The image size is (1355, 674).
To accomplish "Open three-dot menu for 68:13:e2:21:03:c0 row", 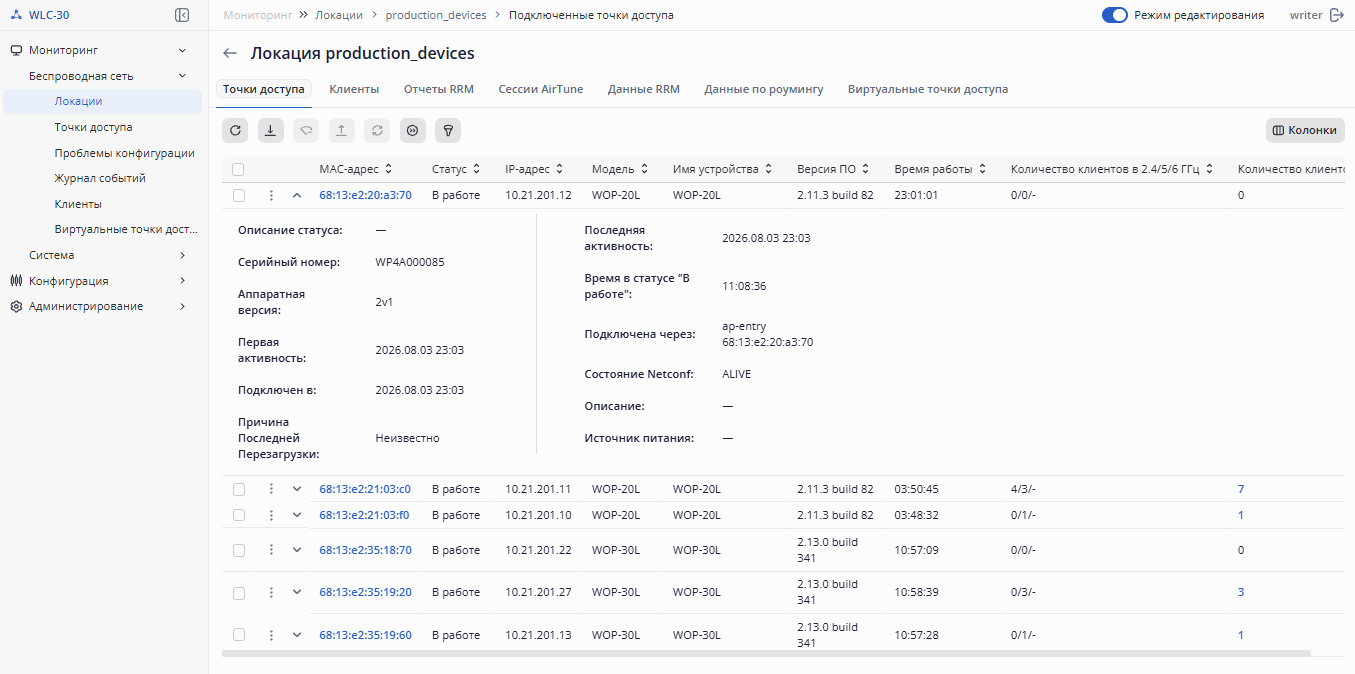I will pyautogui.click(x=271, y=489).
